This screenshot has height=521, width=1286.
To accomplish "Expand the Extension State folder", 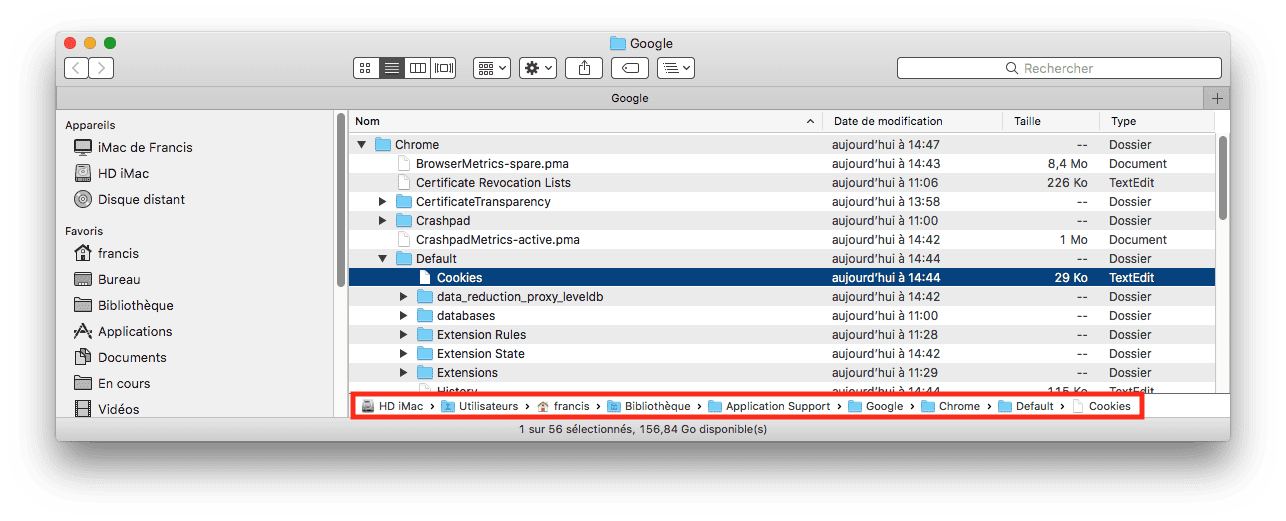I will (x=403, y=354).
